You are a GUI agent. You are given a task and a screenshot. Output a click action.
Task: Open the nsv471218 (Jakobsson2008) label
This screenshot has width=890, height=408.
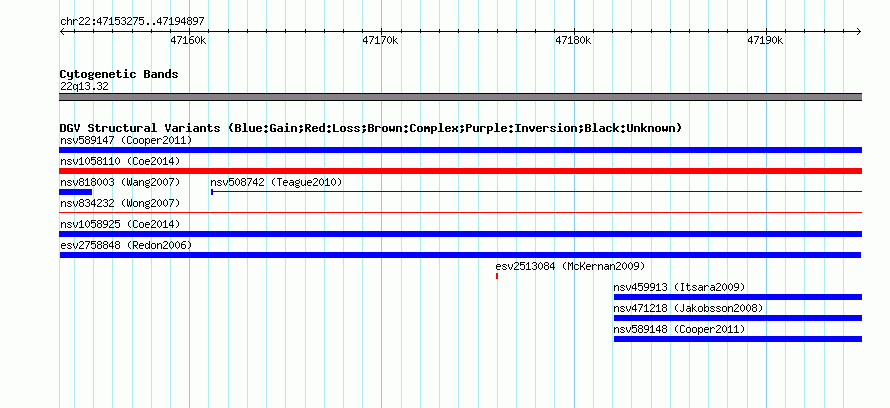(689, 308)
